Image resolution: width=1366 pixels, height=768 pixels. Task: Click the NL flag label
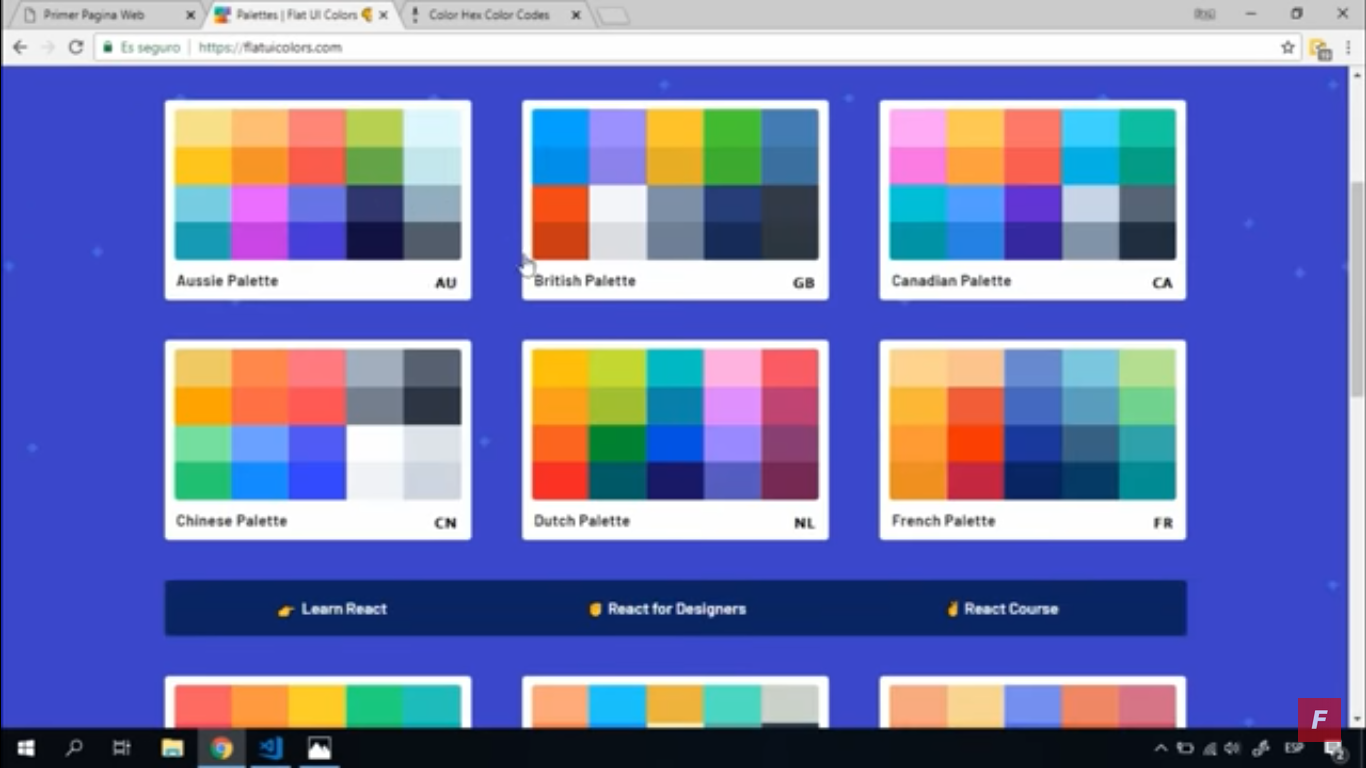coord(804,523)
